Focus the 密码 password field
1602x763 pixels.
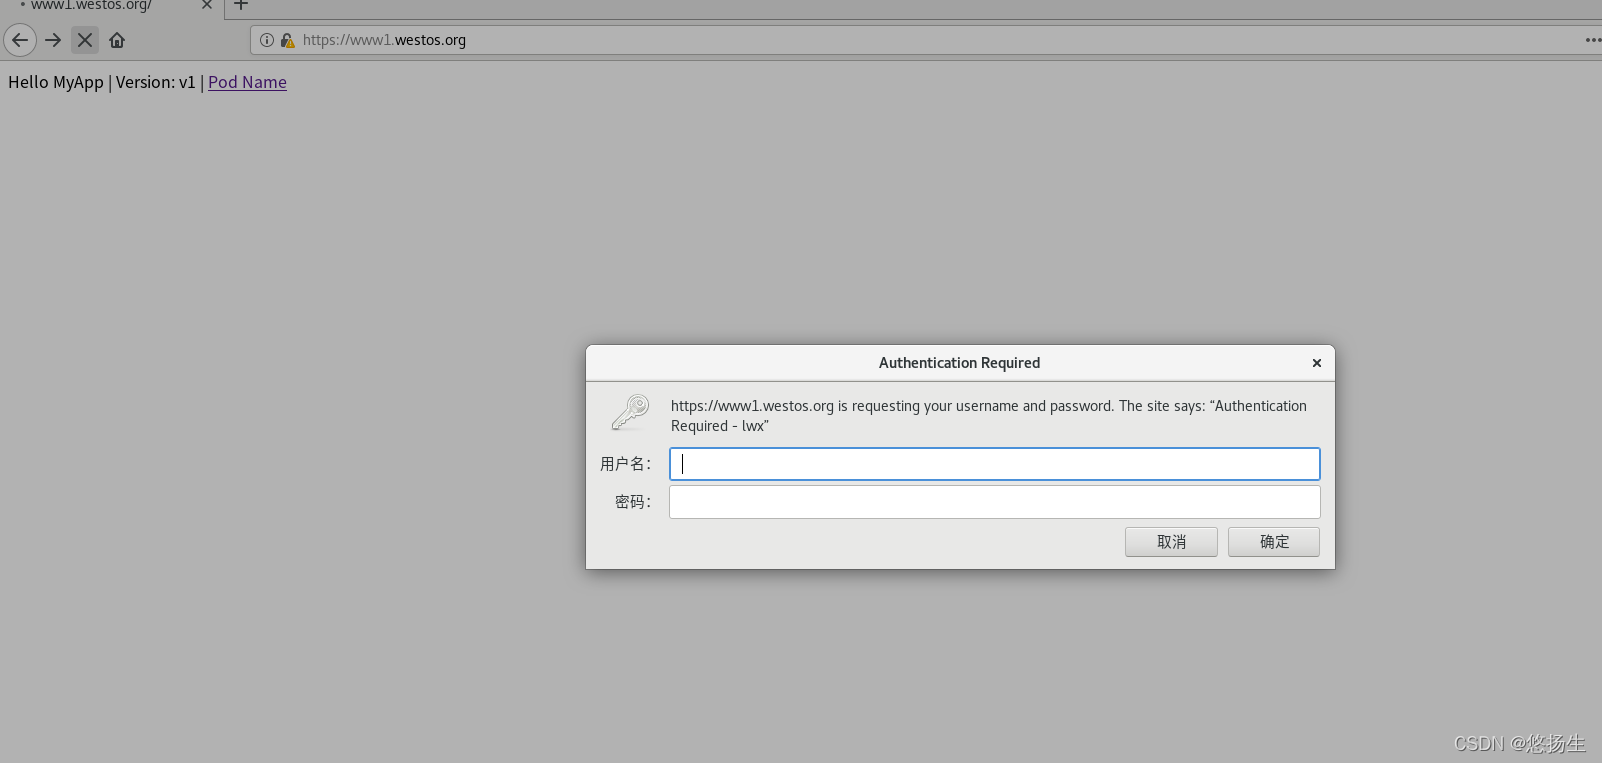tap(995, 502)
